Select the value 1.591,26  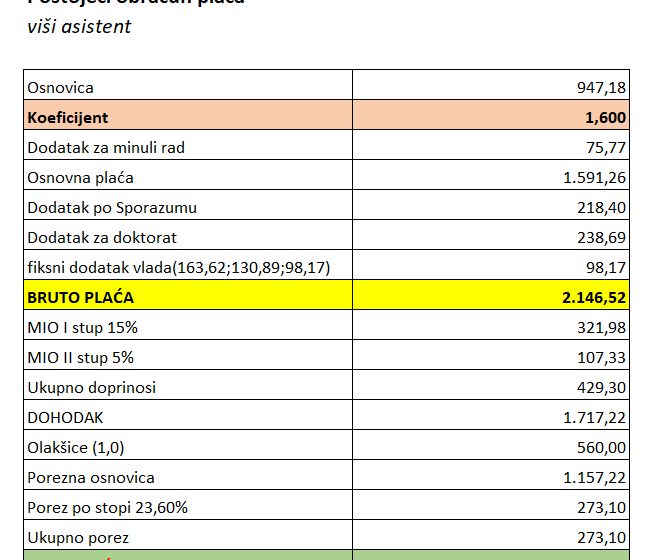point(595,178)
